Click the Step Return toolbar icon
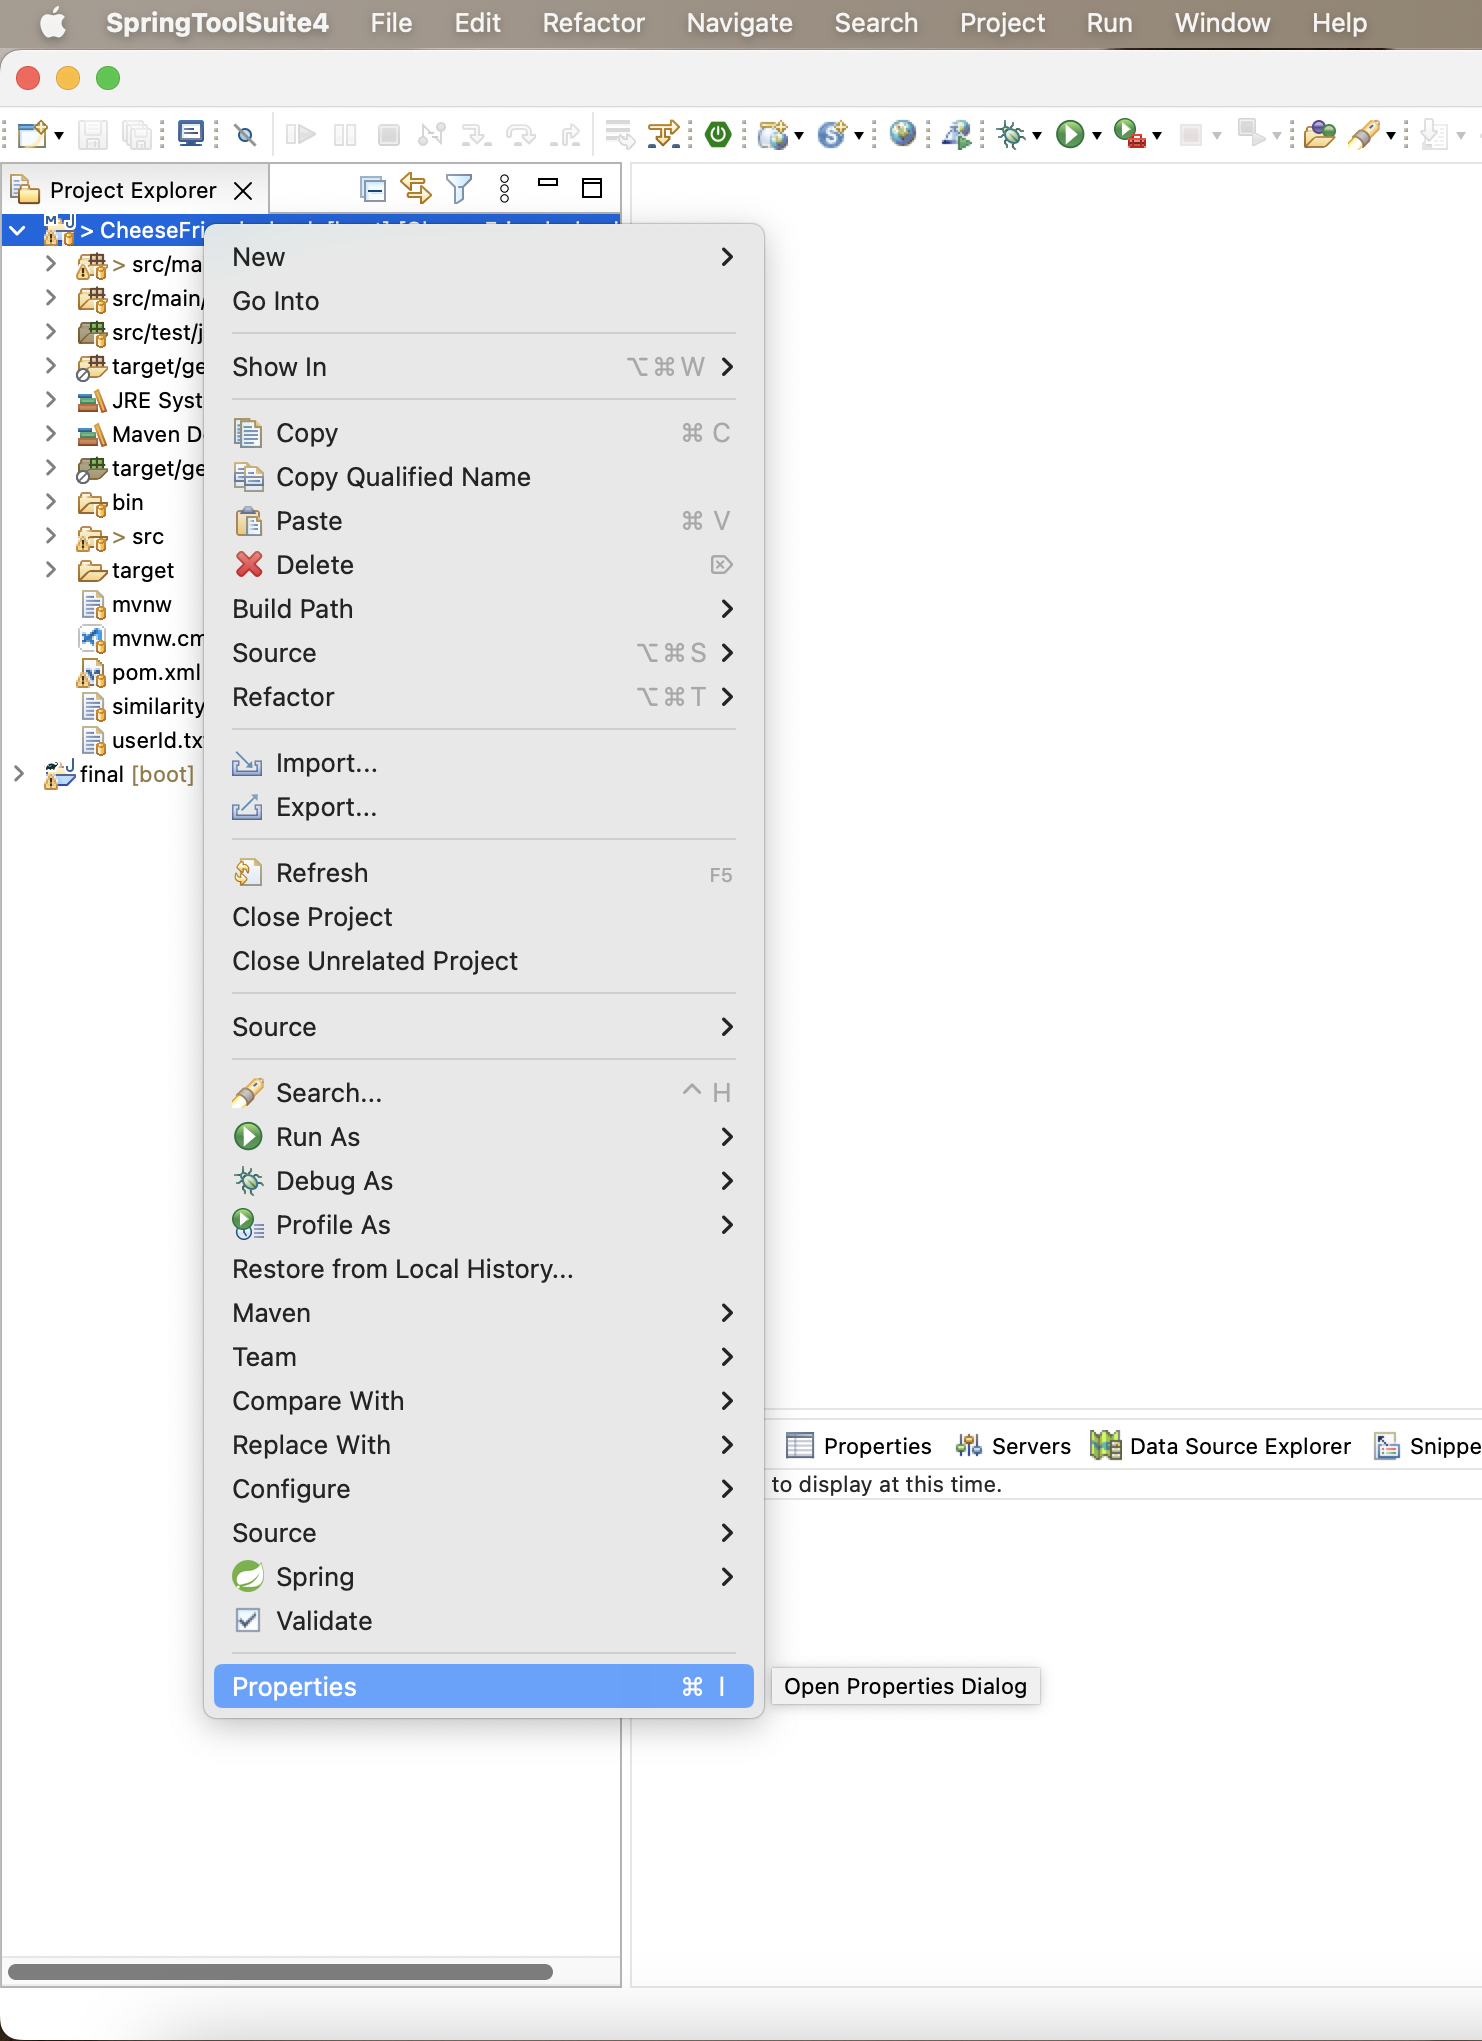Image resolution: width=1482 pixels, height=2041 pixels. (568, 134)
